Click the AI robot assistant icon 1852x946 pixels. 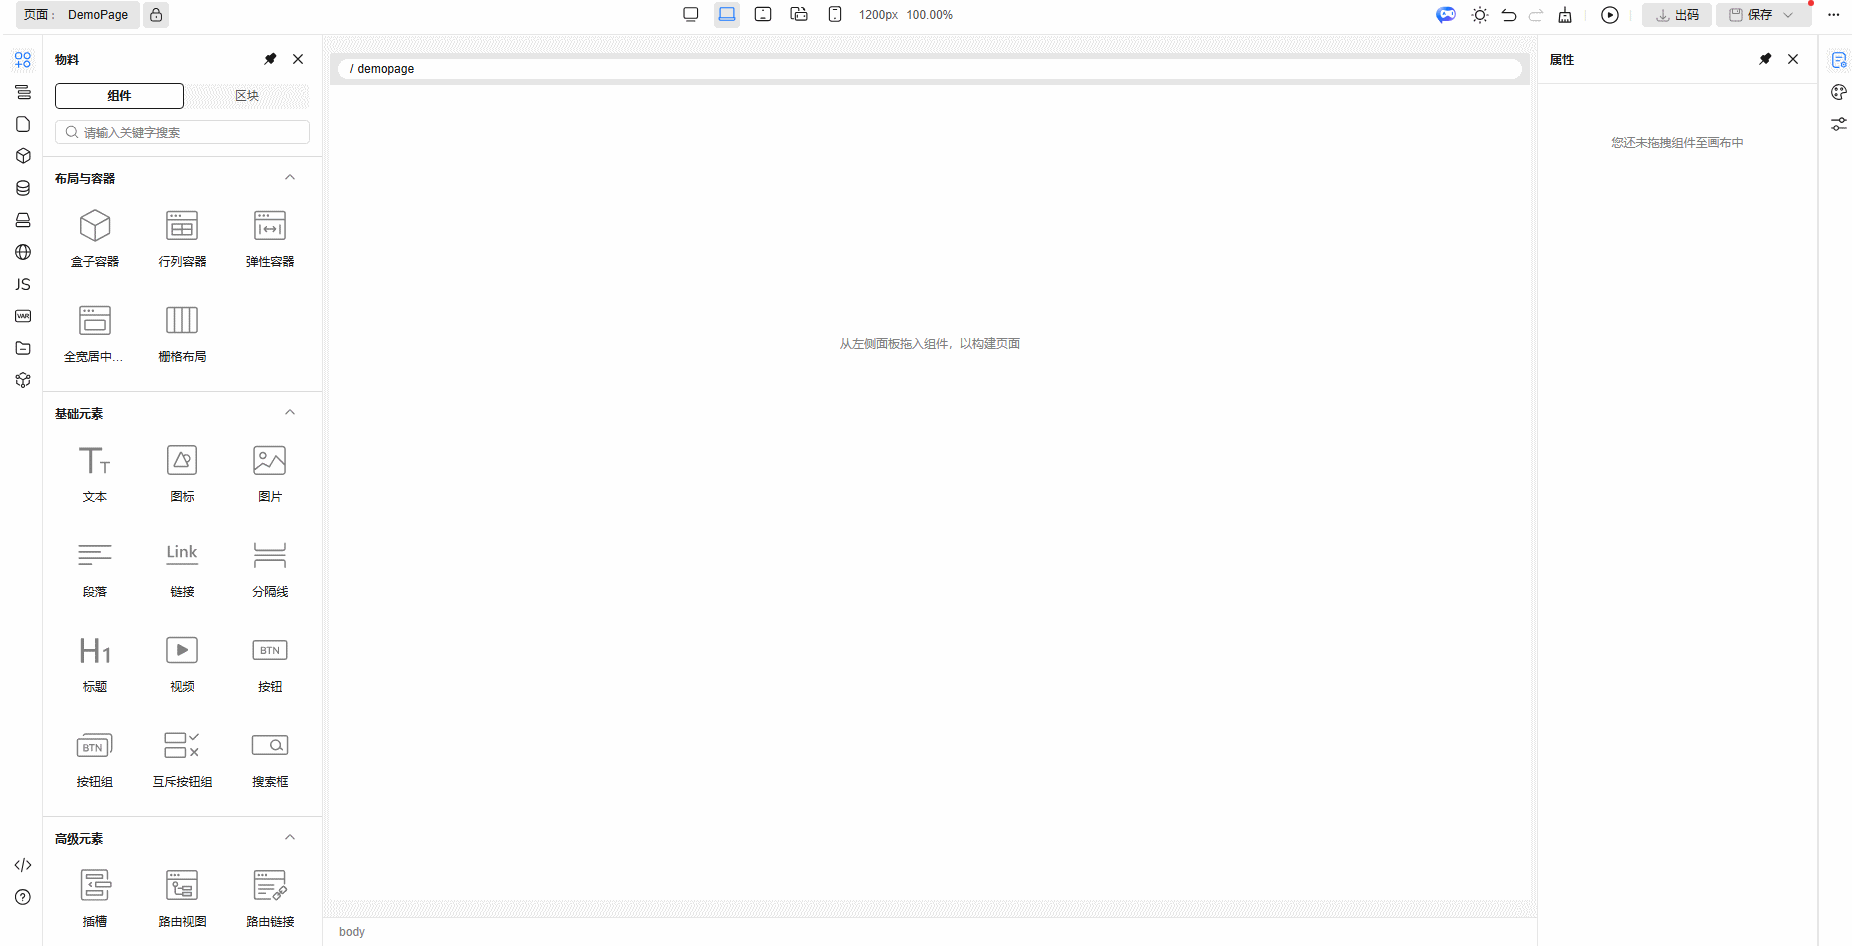coord(1446,15)
